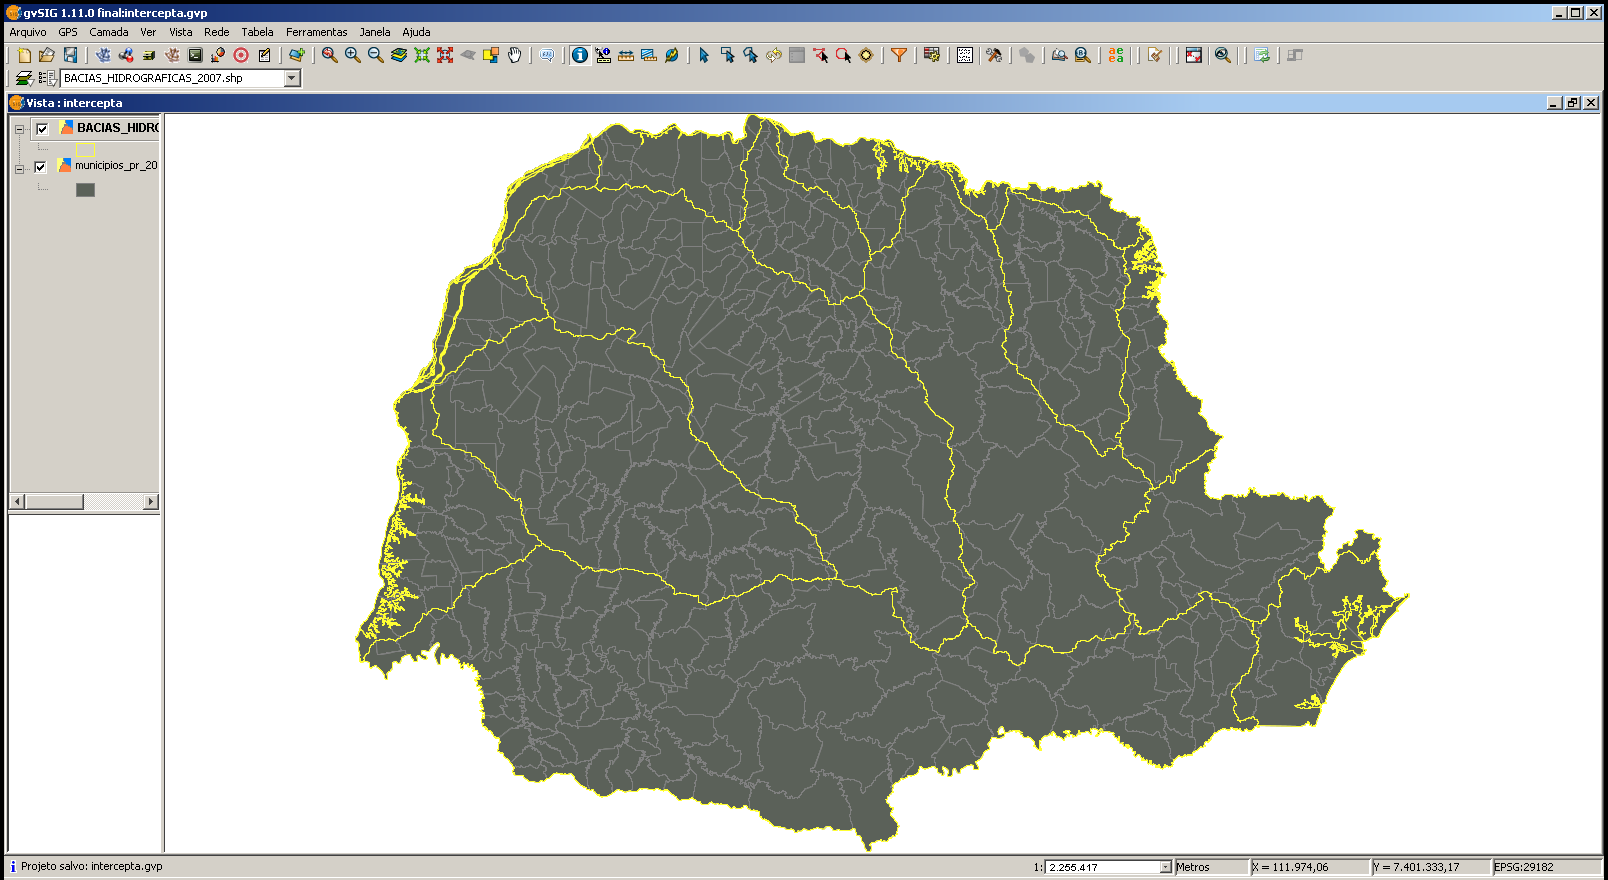Viewport: 1608px width, 880px height.
Task: Activate the blue information tool
Action: pos(580,55)
